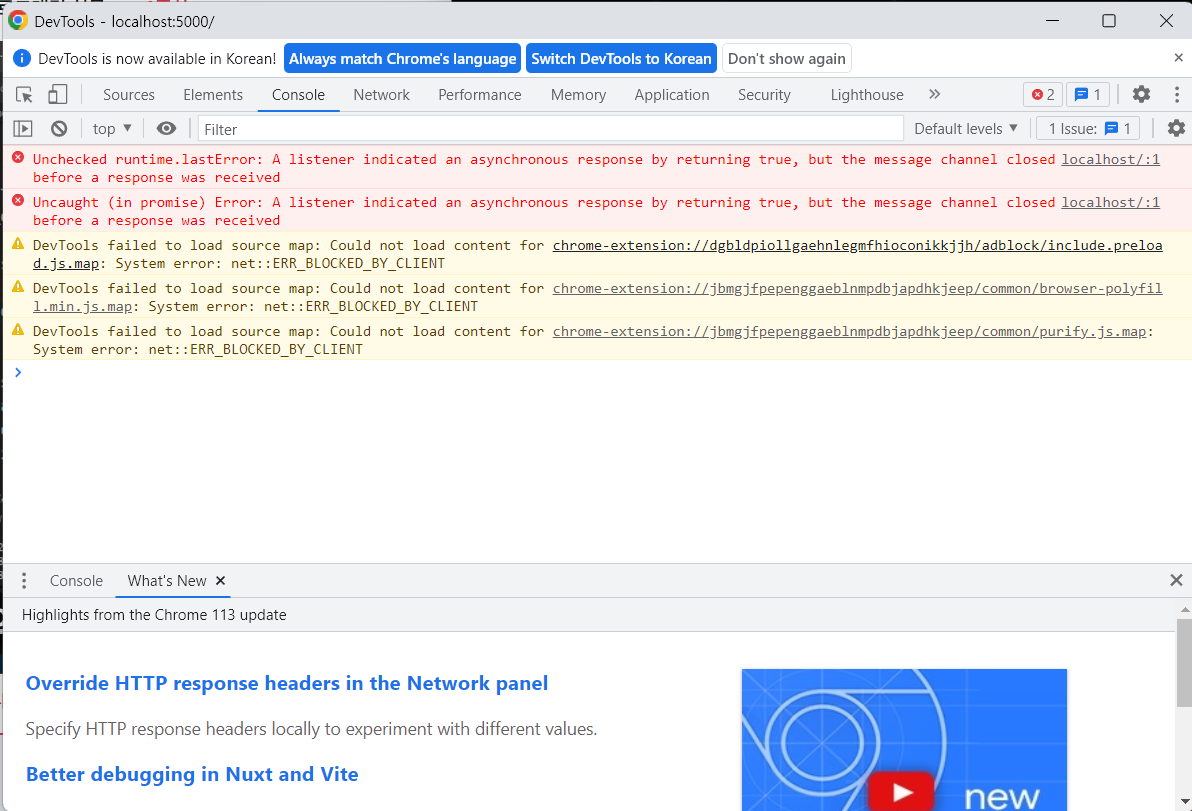Open the Elements panel tab

pos(213,95)
